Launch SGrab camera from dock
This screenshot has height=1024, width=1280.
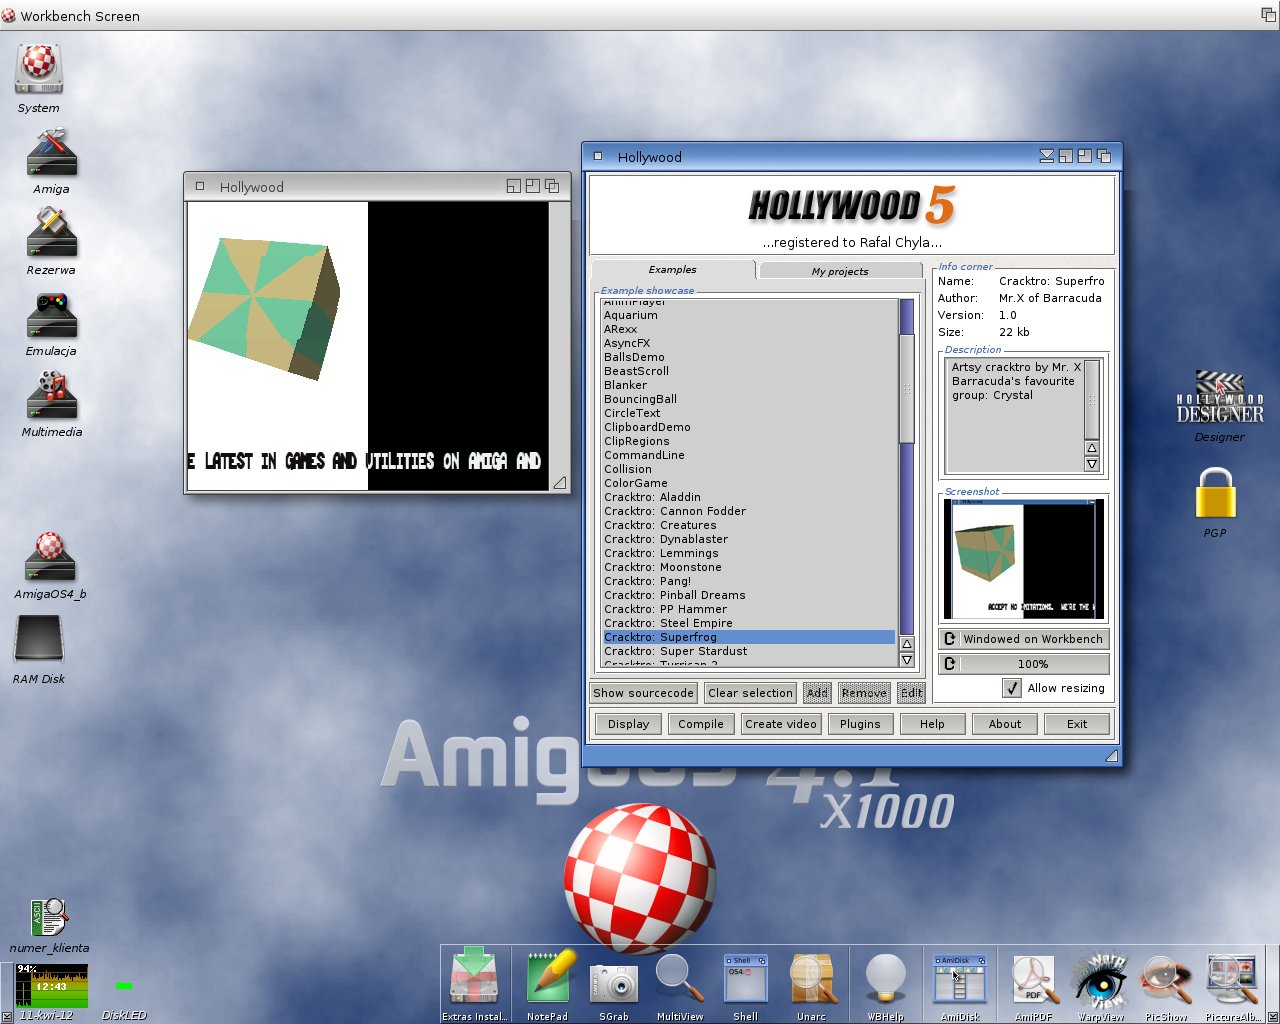pos(613,984)
